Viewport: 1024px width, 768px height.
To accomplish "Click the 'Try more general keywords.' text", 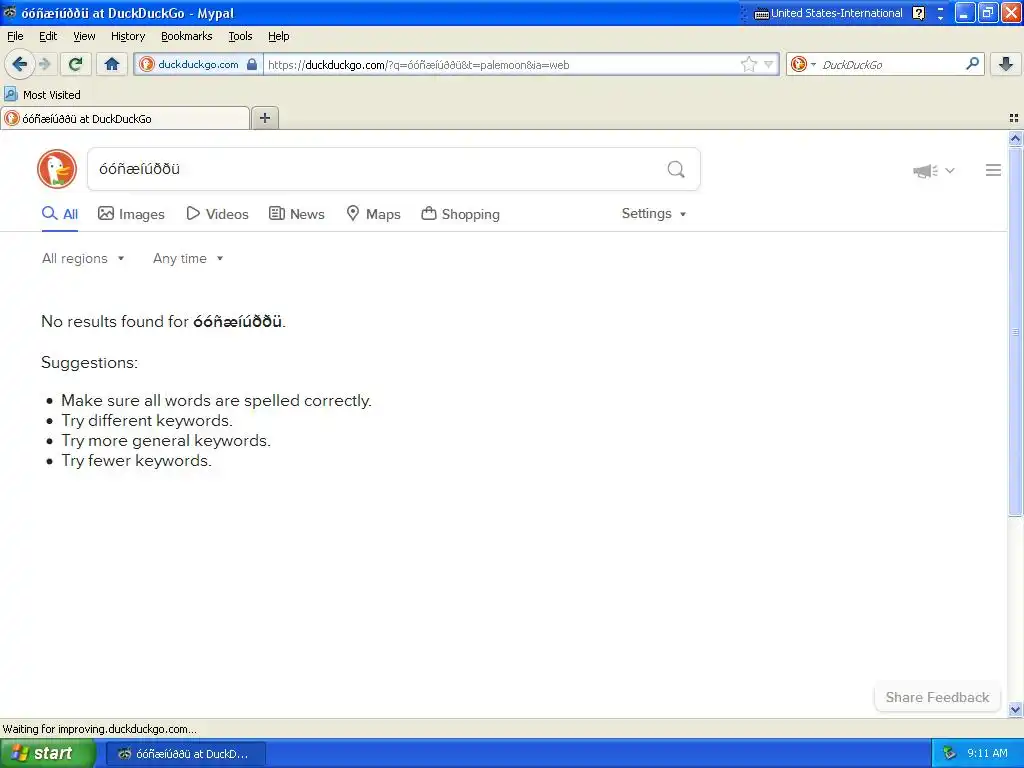I will 166,441.
